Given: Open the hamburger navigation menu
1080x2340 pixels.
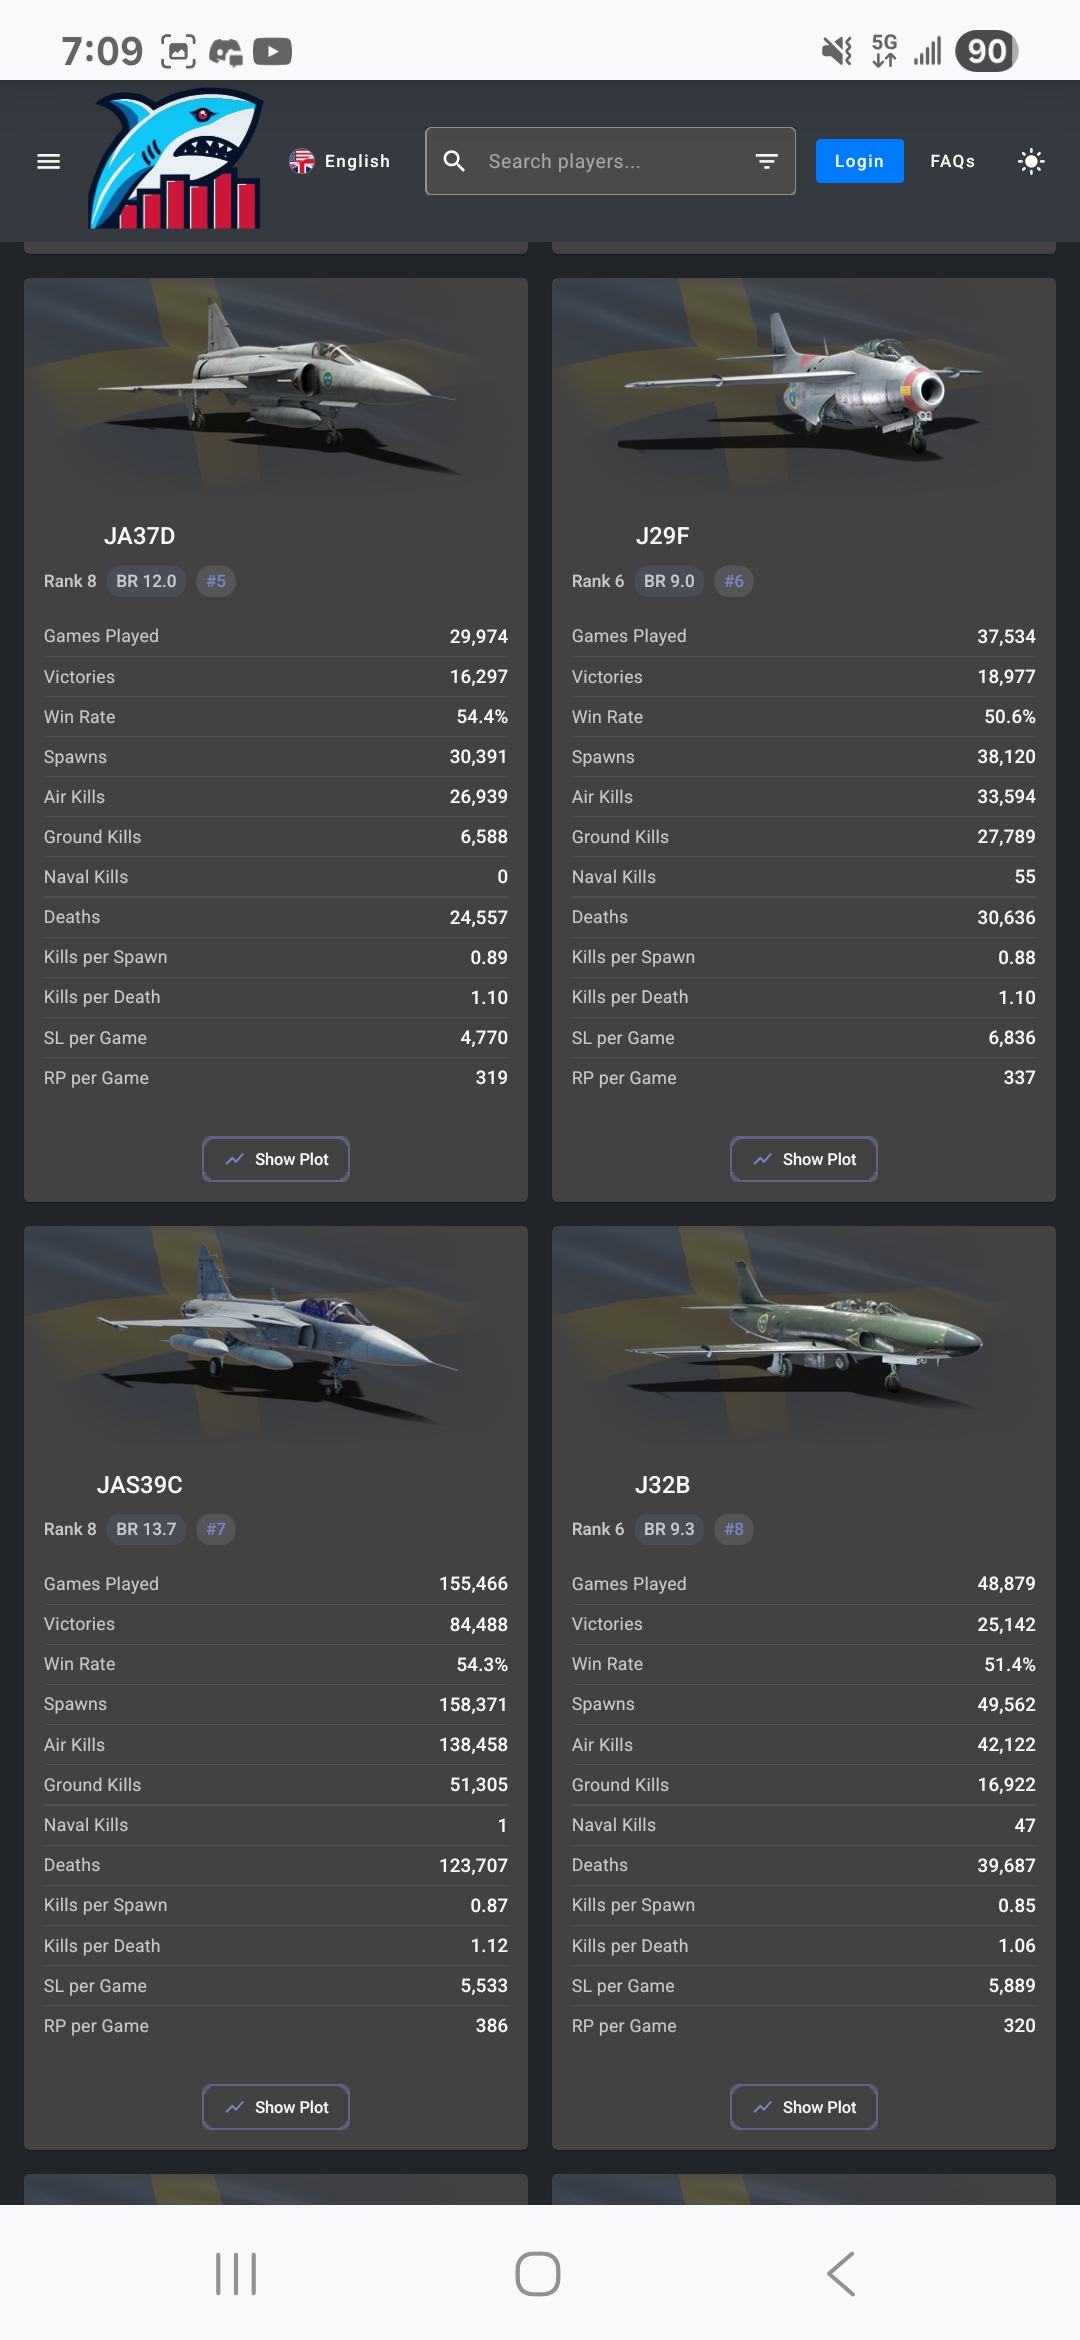Looking at the screenshot, I should pyautogui.click(x=48, y=161).
